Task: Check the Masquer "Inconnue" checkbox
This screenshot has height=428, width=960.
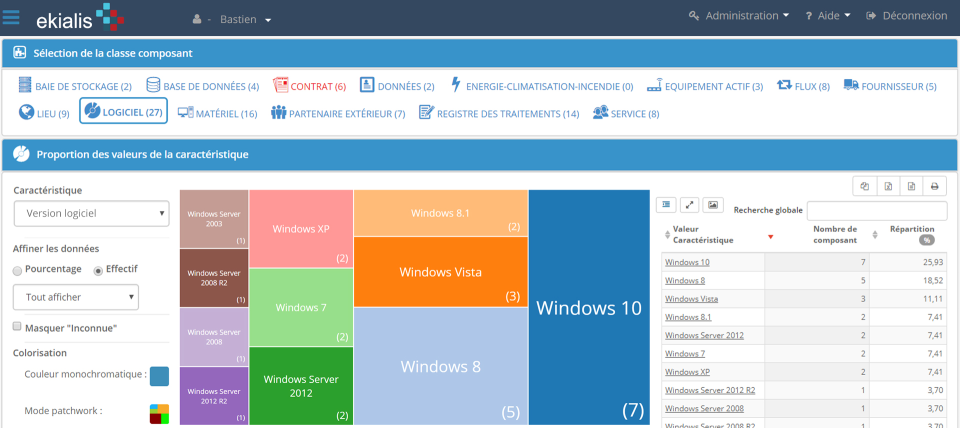Action: [17, 326]
